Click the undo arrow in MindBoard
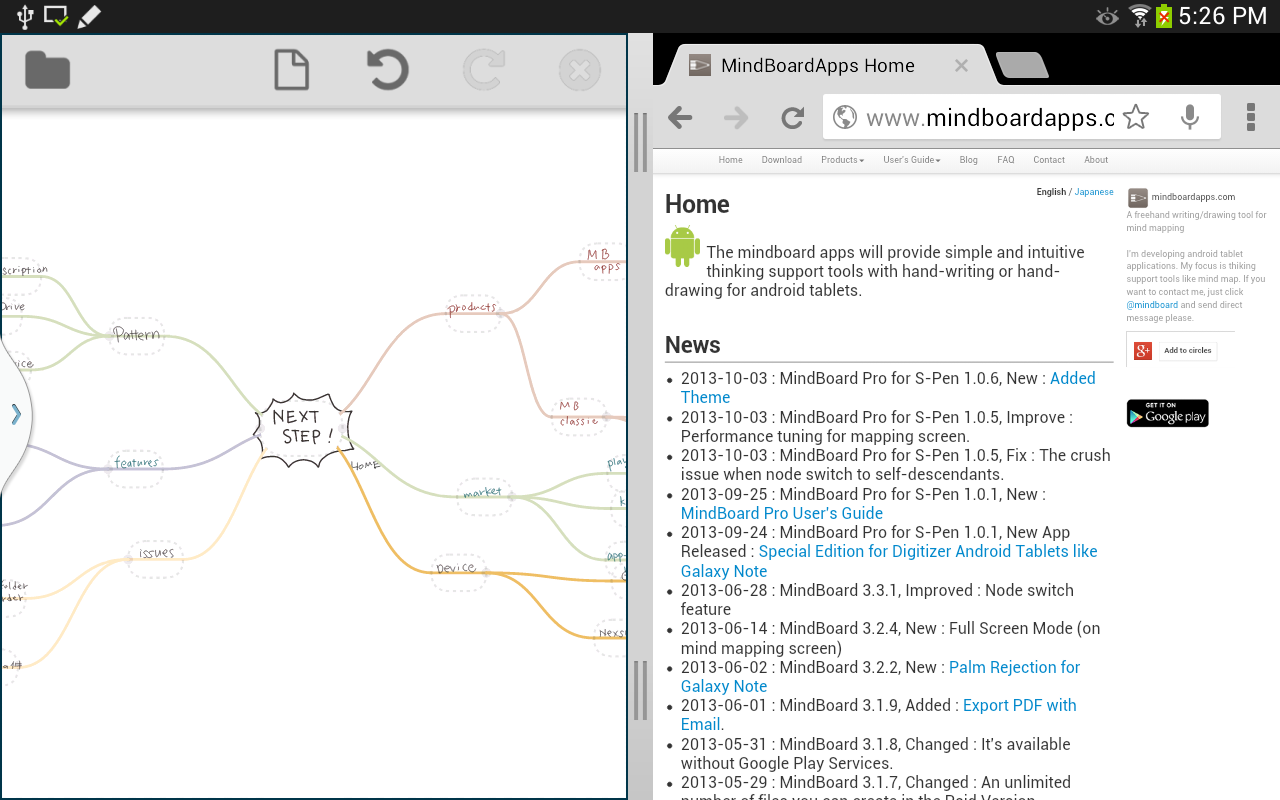The height and width of the screenshot is (800, 1280). [x=387, y=70]
